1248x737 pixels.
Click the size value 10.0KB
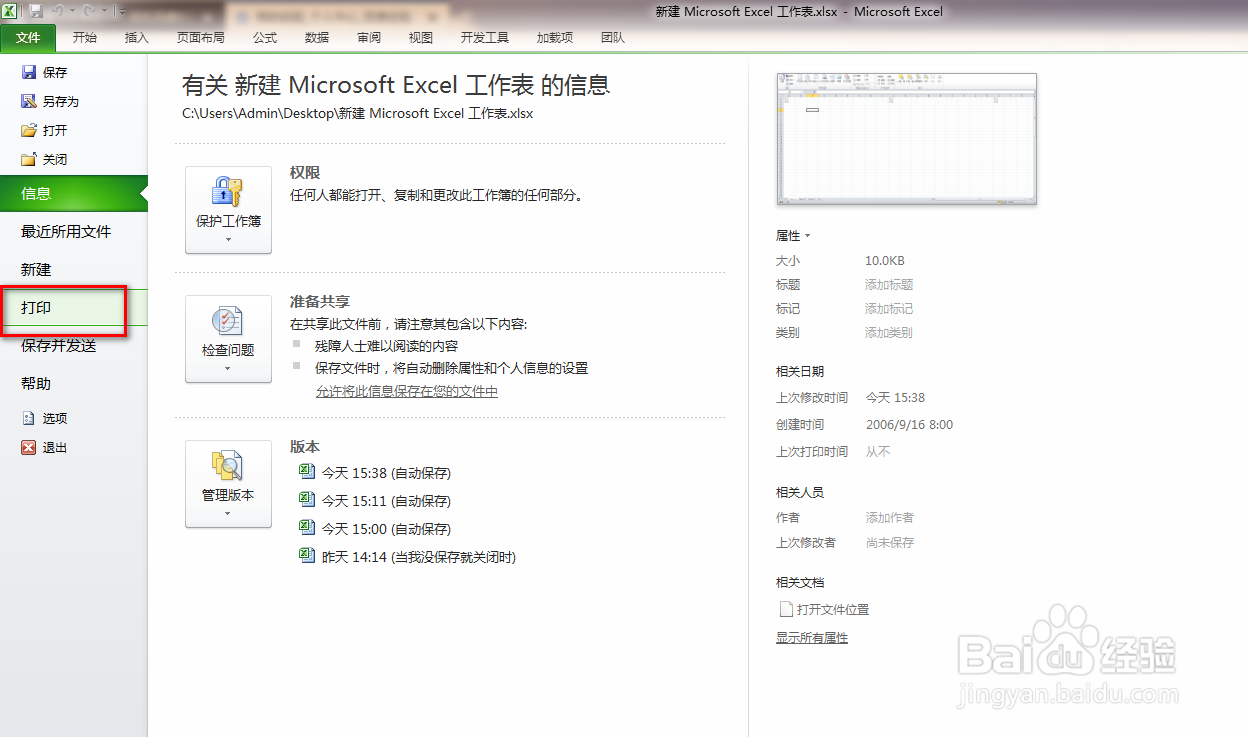(x=885, y=261)
